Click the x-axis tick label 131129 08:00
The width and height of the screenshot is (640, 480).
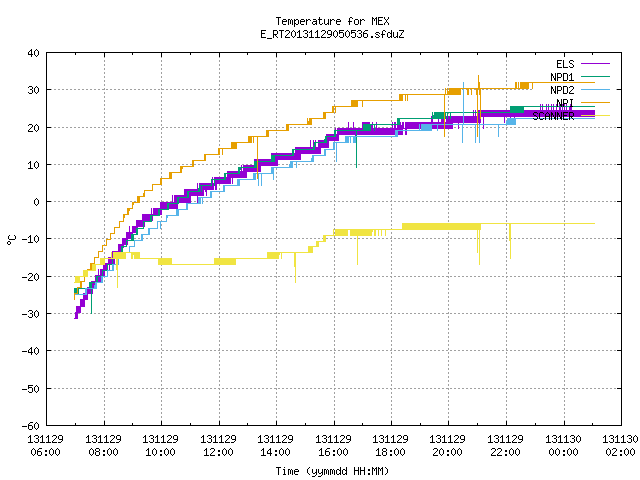coord(103,446)
